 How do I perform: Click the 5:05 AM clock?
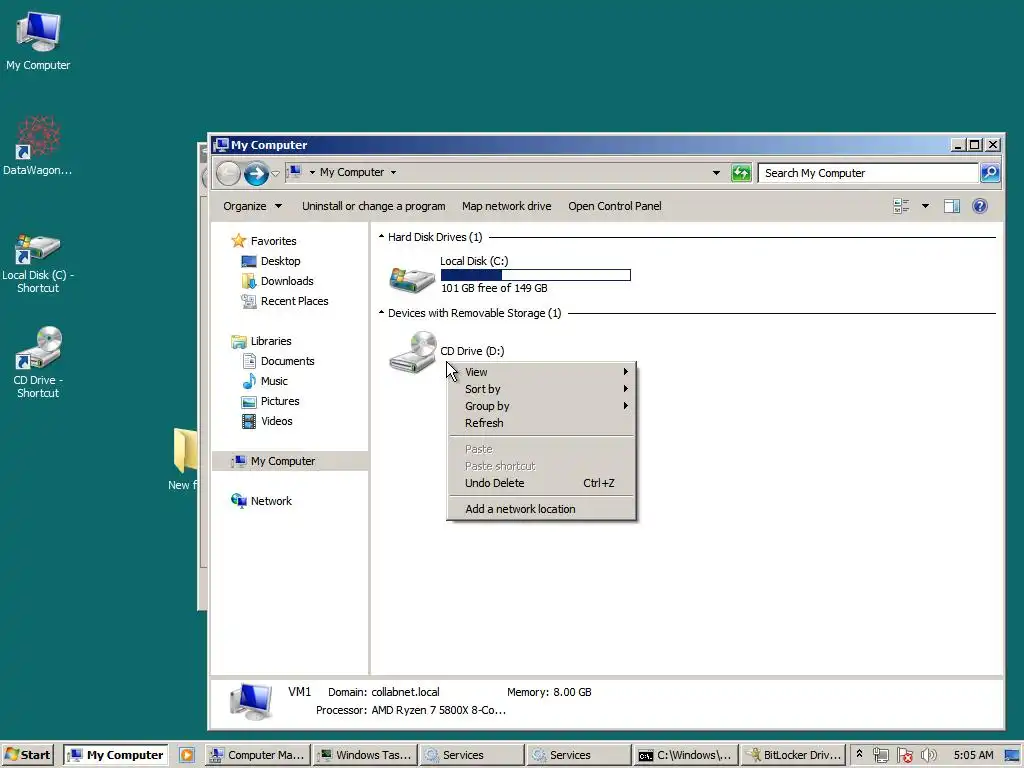pos(973,755)
